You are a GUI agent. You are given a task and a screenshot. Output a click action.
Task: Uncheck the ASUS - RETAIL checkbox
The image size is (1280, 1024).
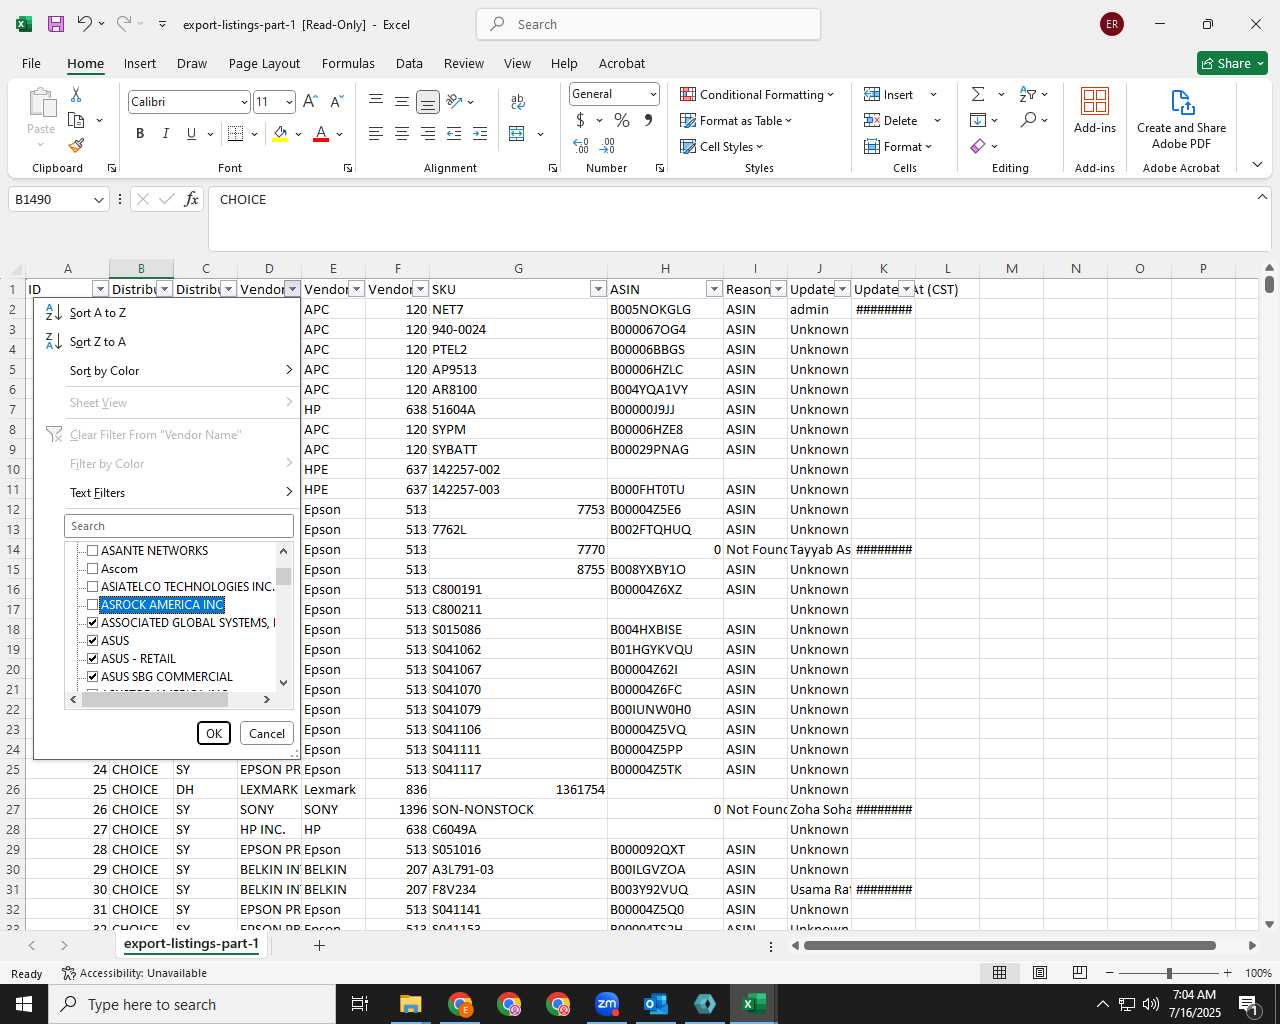(x=93, y=659)
